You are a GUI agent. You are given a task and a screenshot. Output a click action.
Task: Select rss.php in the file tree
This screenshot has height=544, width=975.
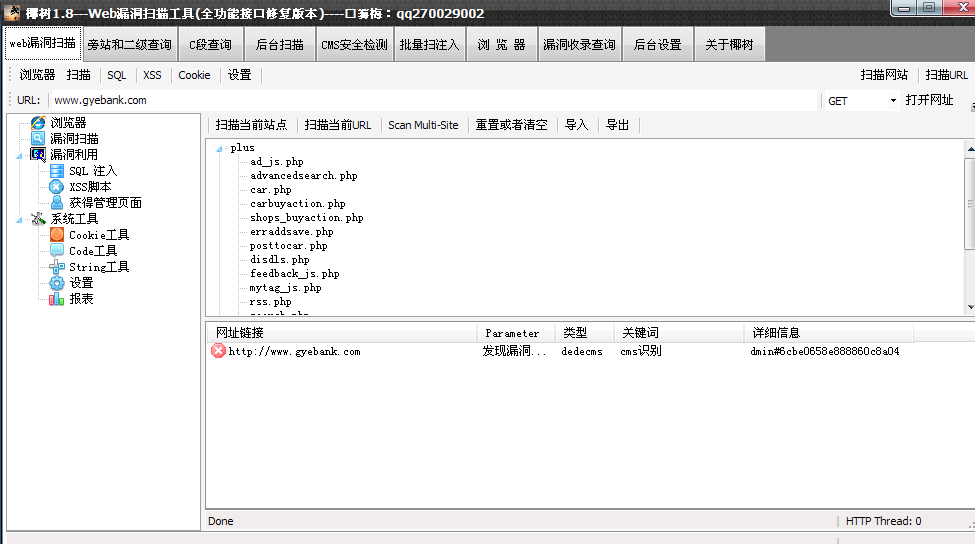270,302
